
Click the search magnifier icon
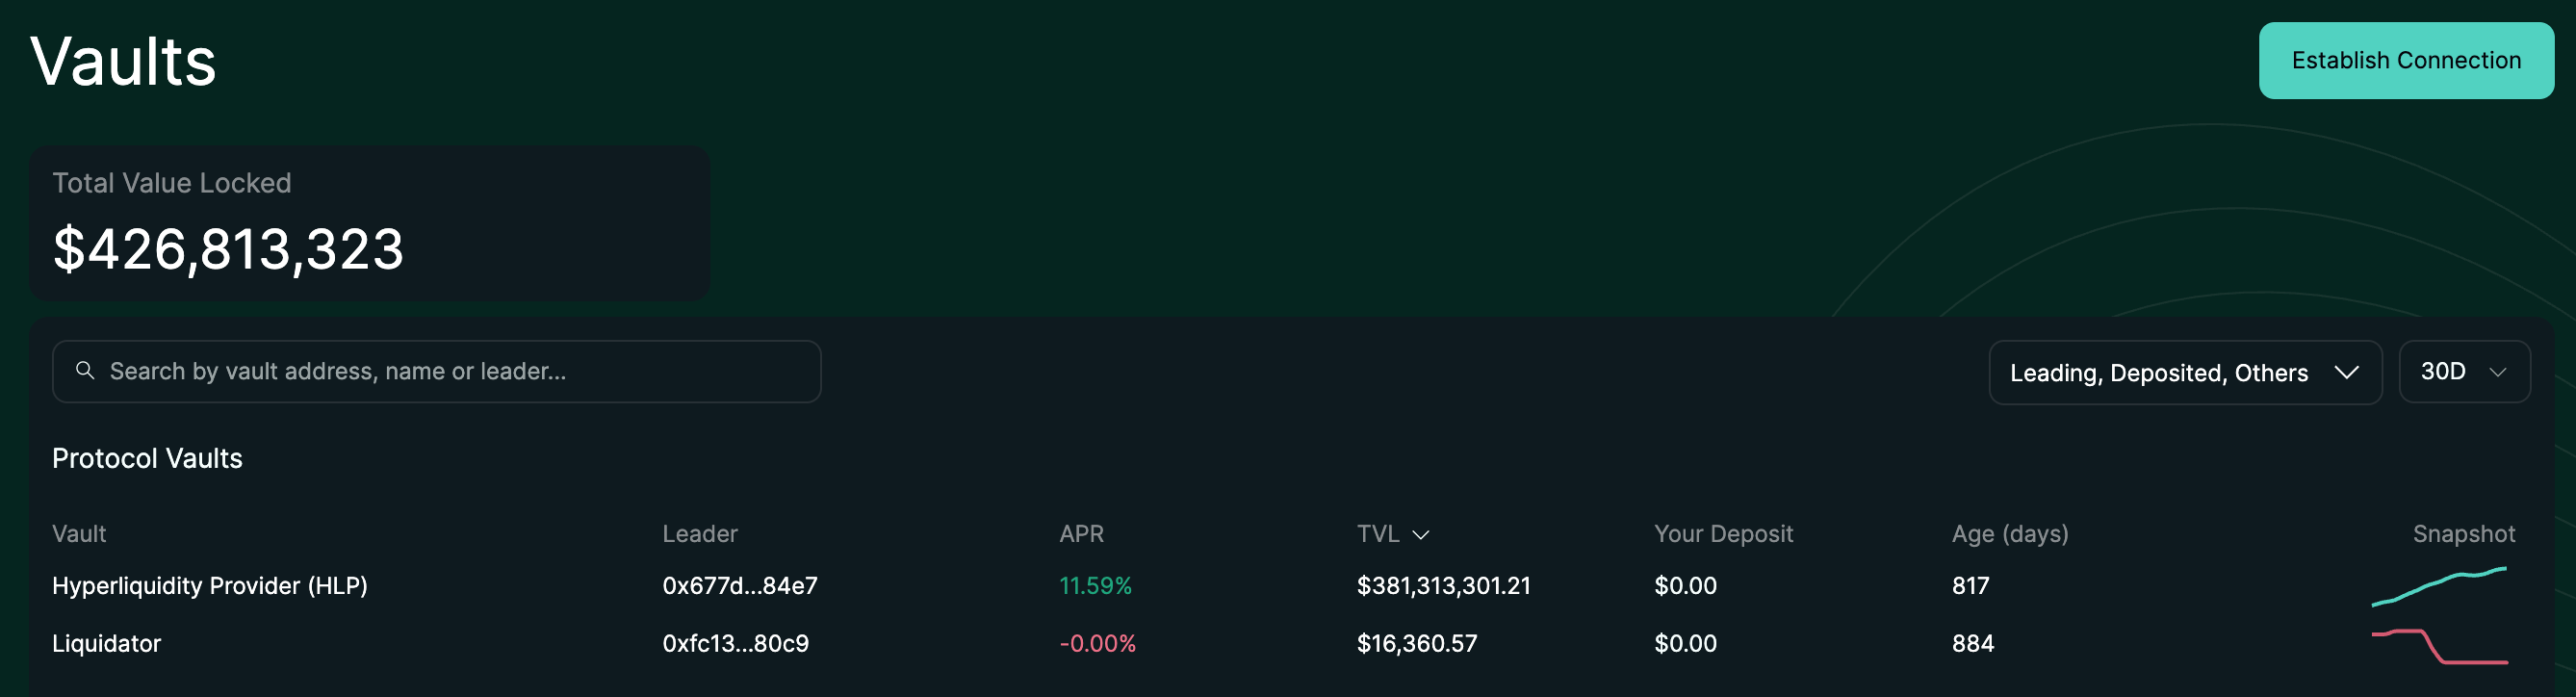[85, 371]
